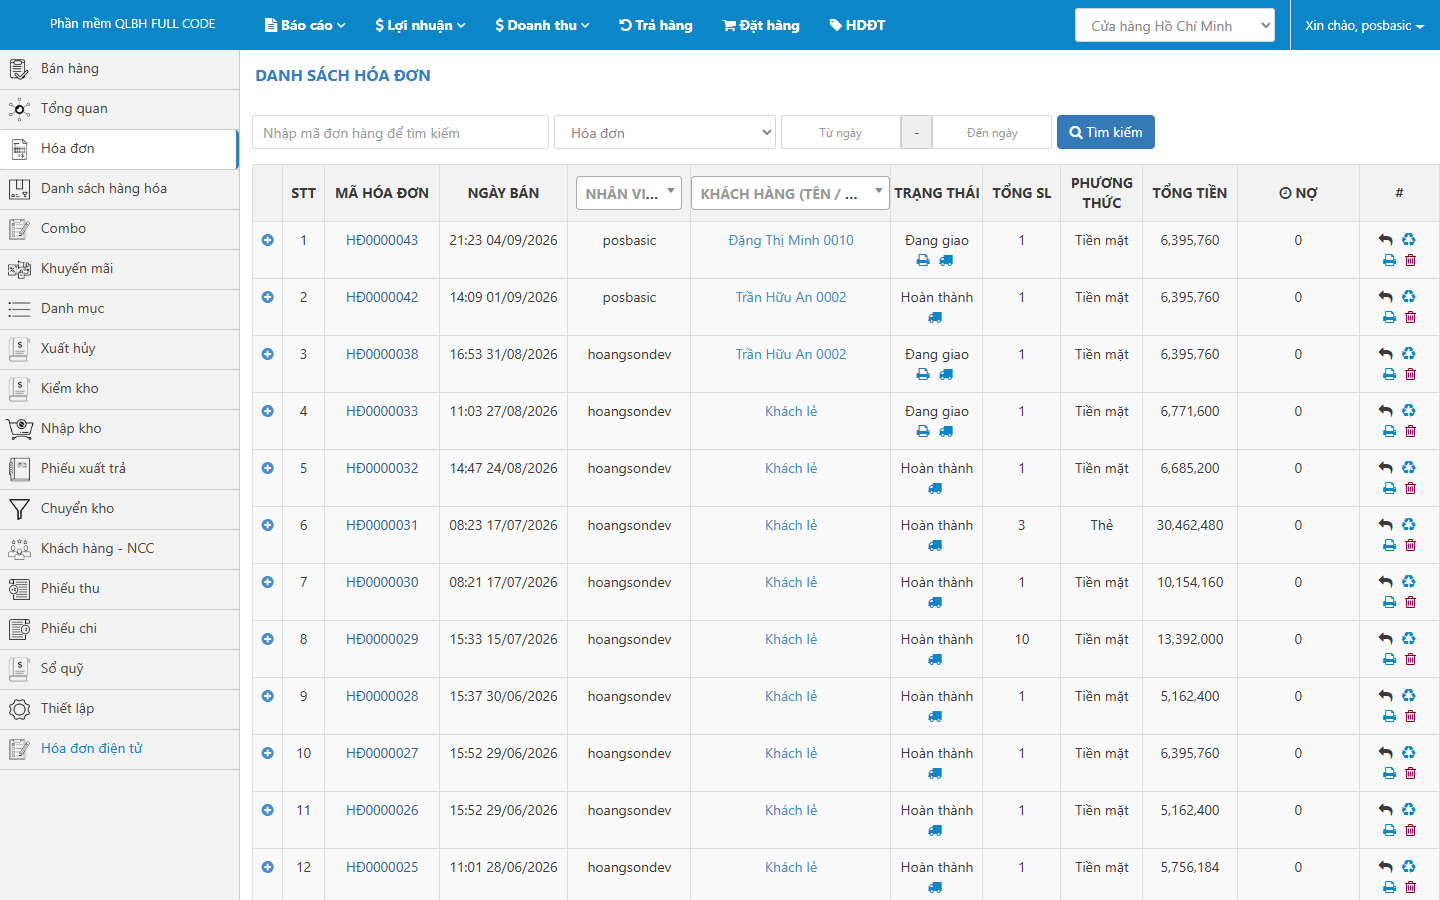Click the truck icon in HĐ0000033's status cell
Viewport: 1440px width, 900px height.
(946, 432)
